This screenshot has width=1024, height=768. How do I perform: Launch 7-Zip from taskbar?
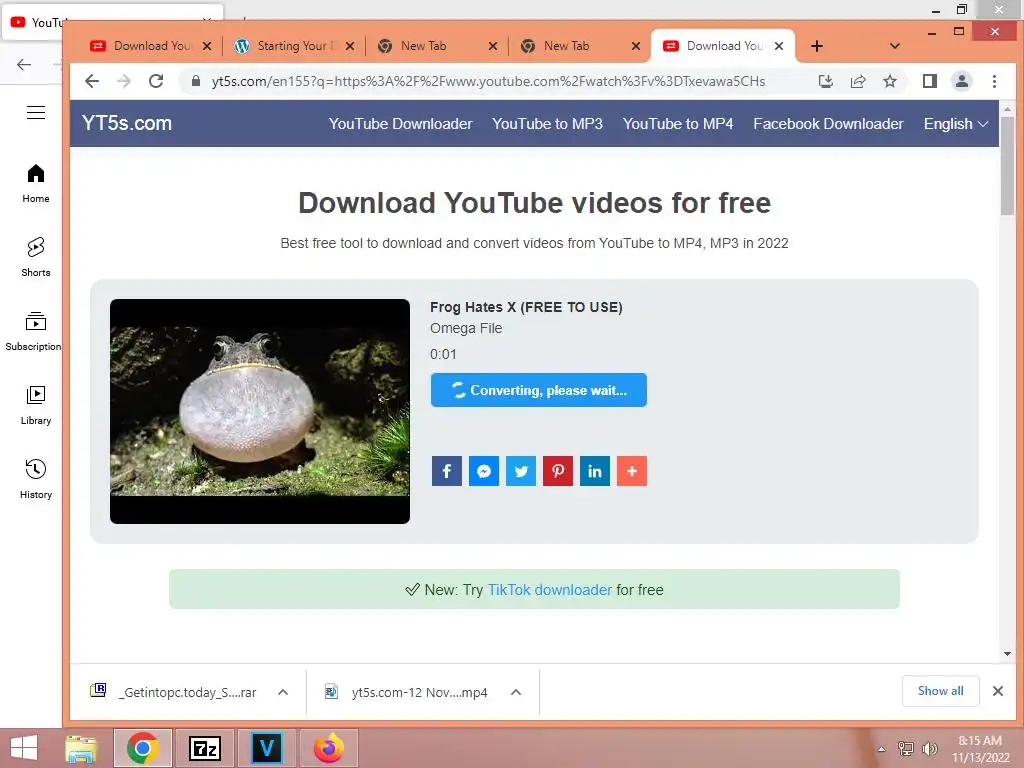point(204,748)
